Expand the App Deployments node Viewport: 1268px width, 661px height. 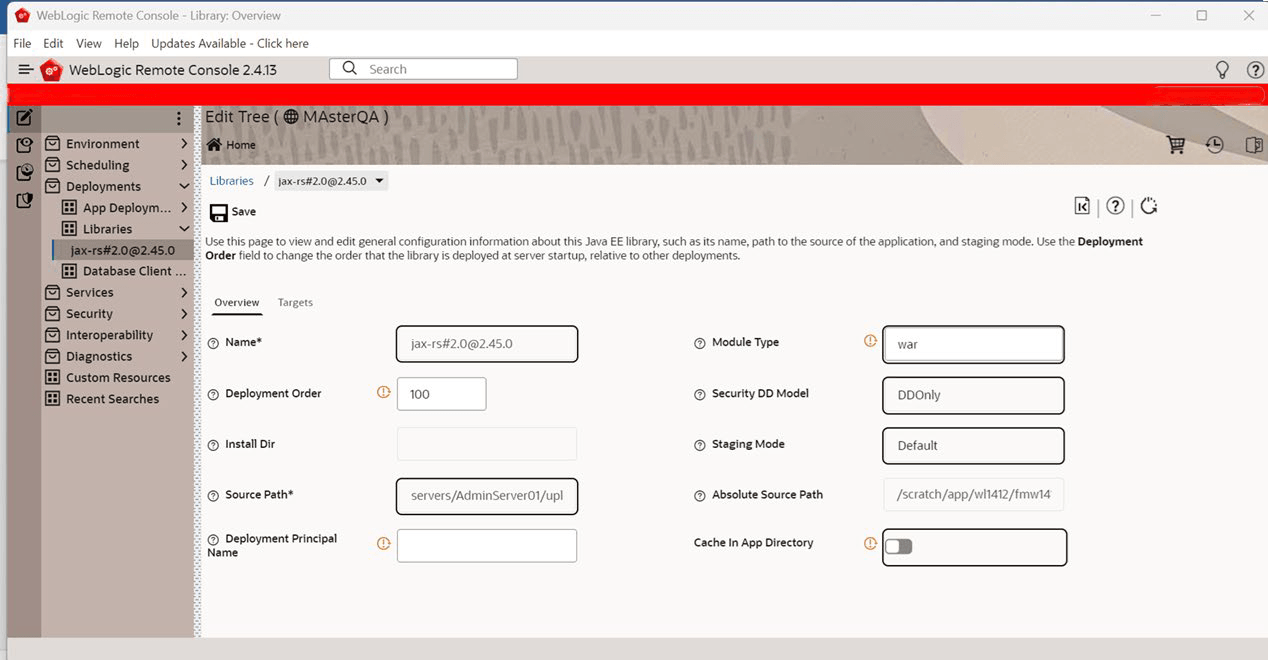[x=184, y=208]
